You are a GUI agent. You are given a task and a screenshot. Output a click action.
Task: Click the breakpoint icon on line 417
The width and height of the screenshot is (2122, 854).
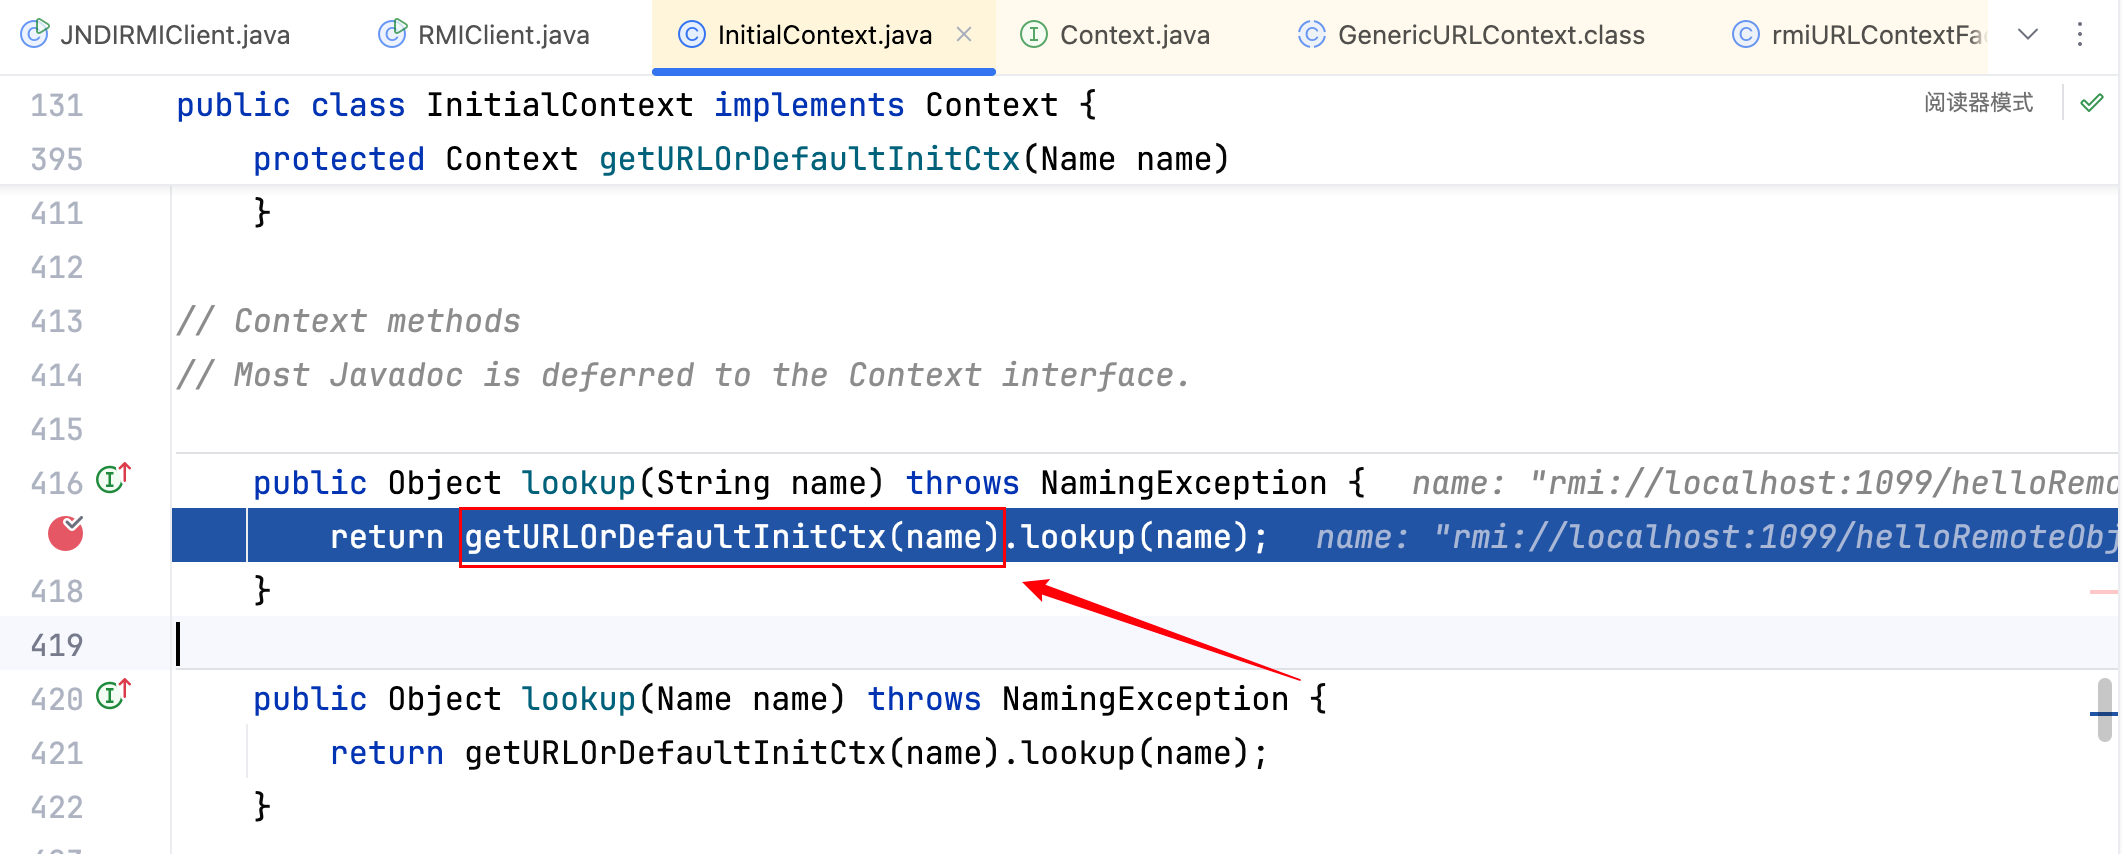click(66, 534)
